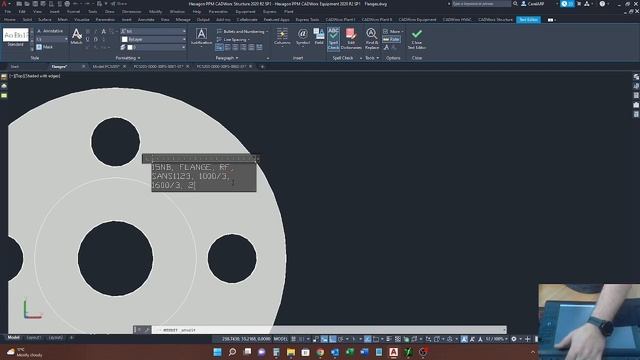Open Edit Dictionaries

[351, 39]
